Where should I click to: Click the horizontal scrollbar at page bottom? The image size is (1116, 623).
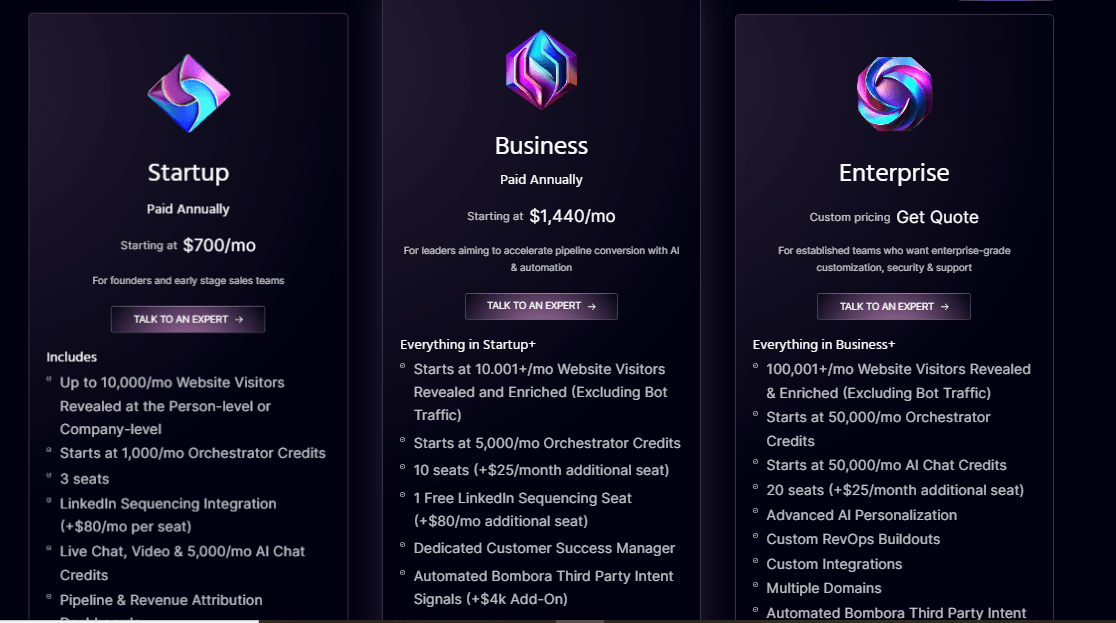tap(558, 621)
